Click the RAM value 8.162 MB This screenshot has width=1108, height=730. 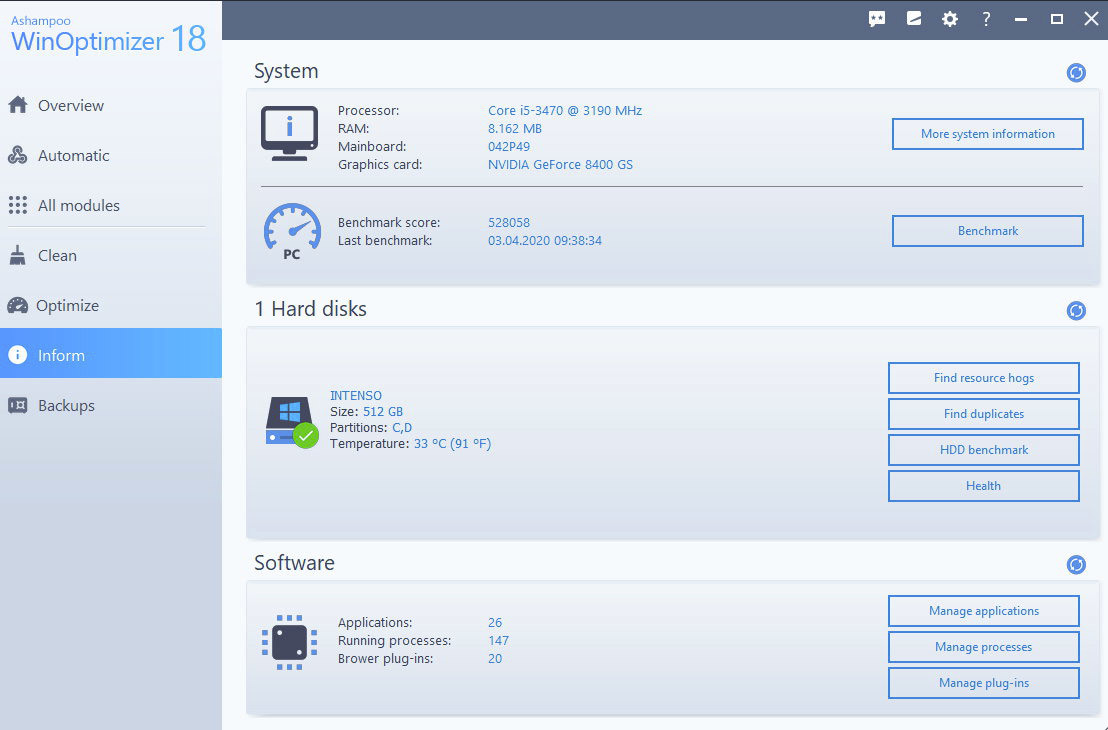514,129
